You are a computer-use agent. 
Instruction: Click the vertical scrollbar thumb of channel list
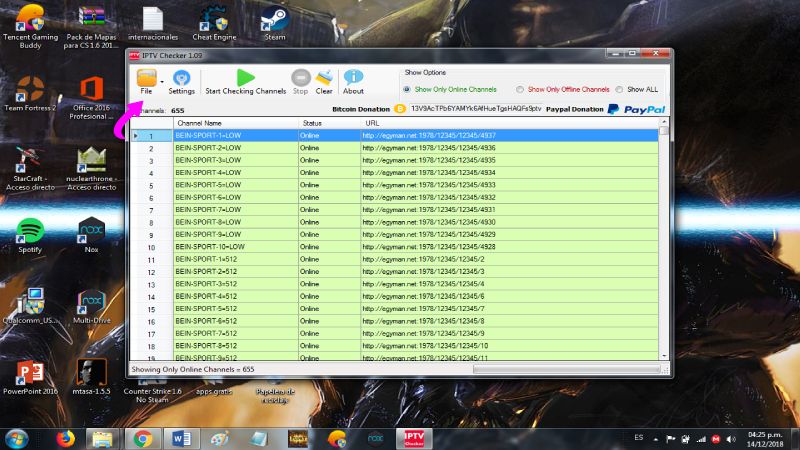click(x=664, y=131)
